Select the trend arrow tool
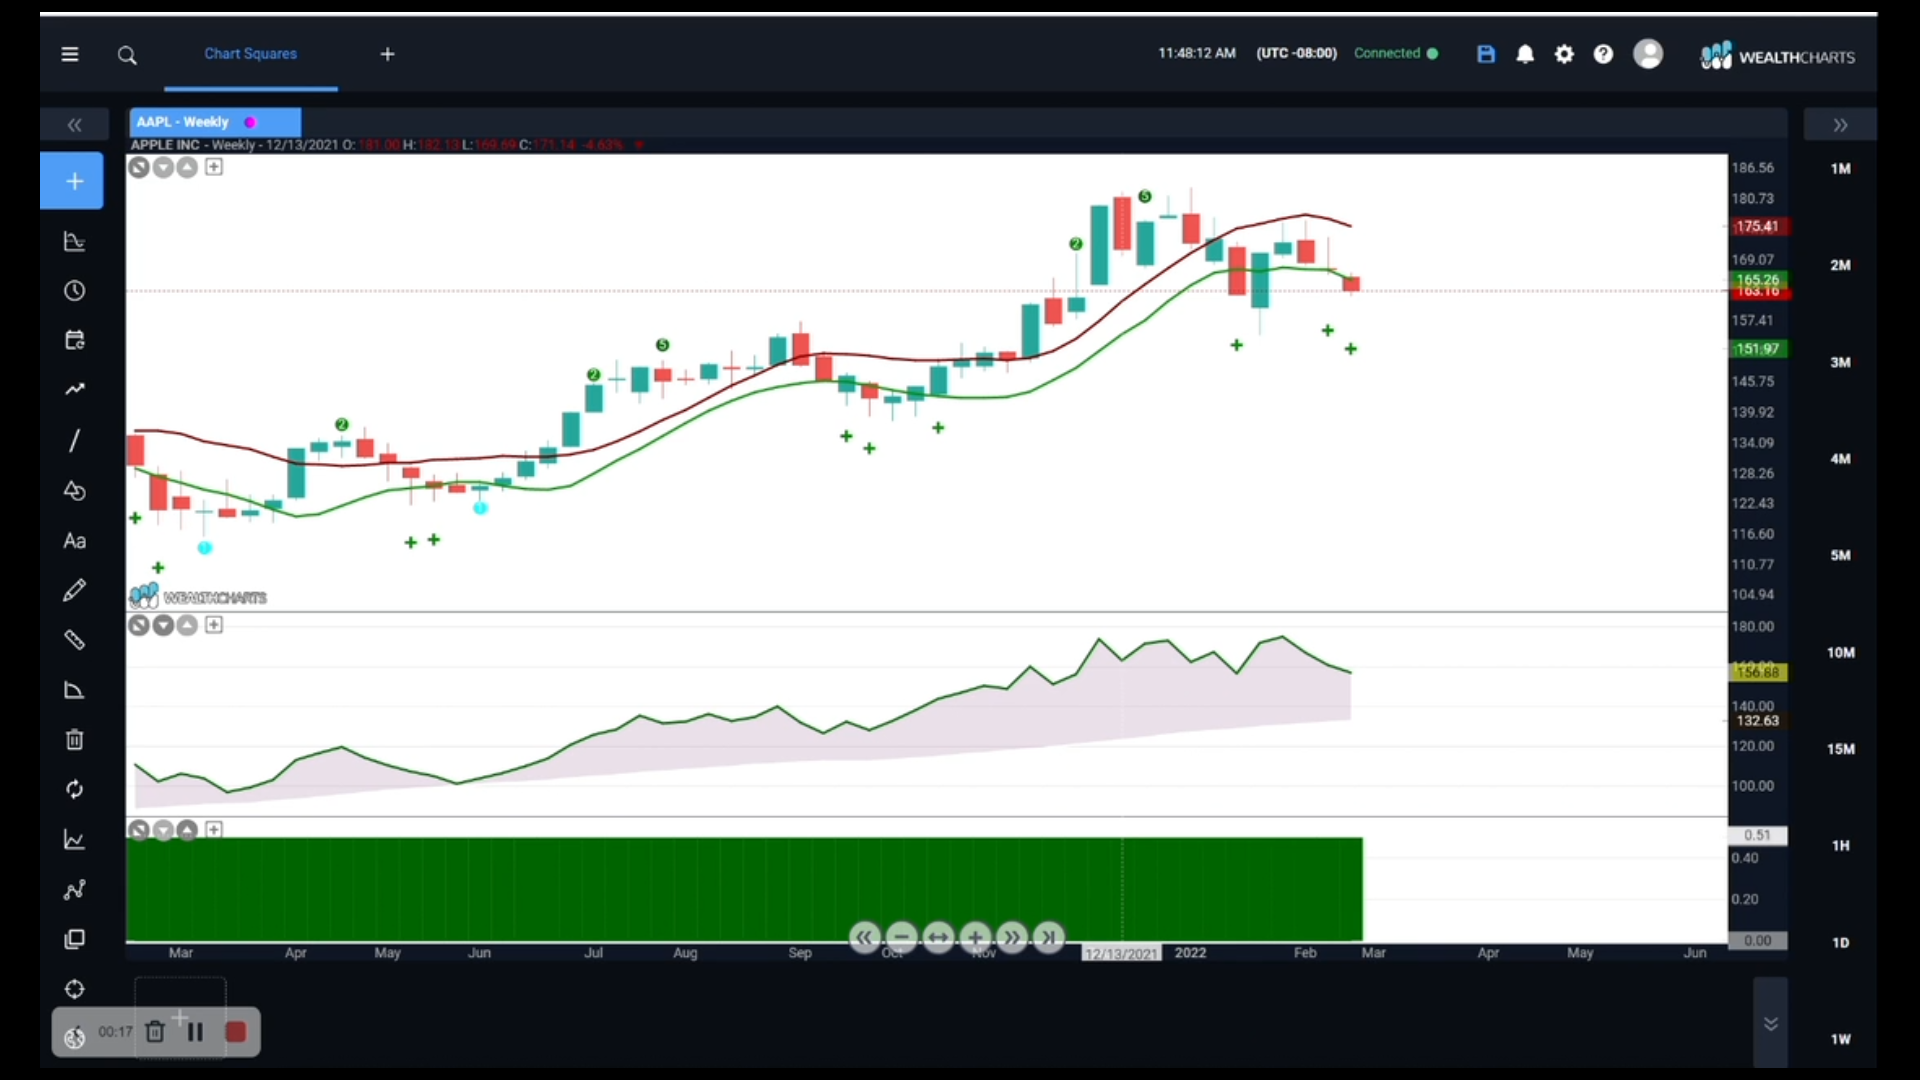 pos(74,390)
